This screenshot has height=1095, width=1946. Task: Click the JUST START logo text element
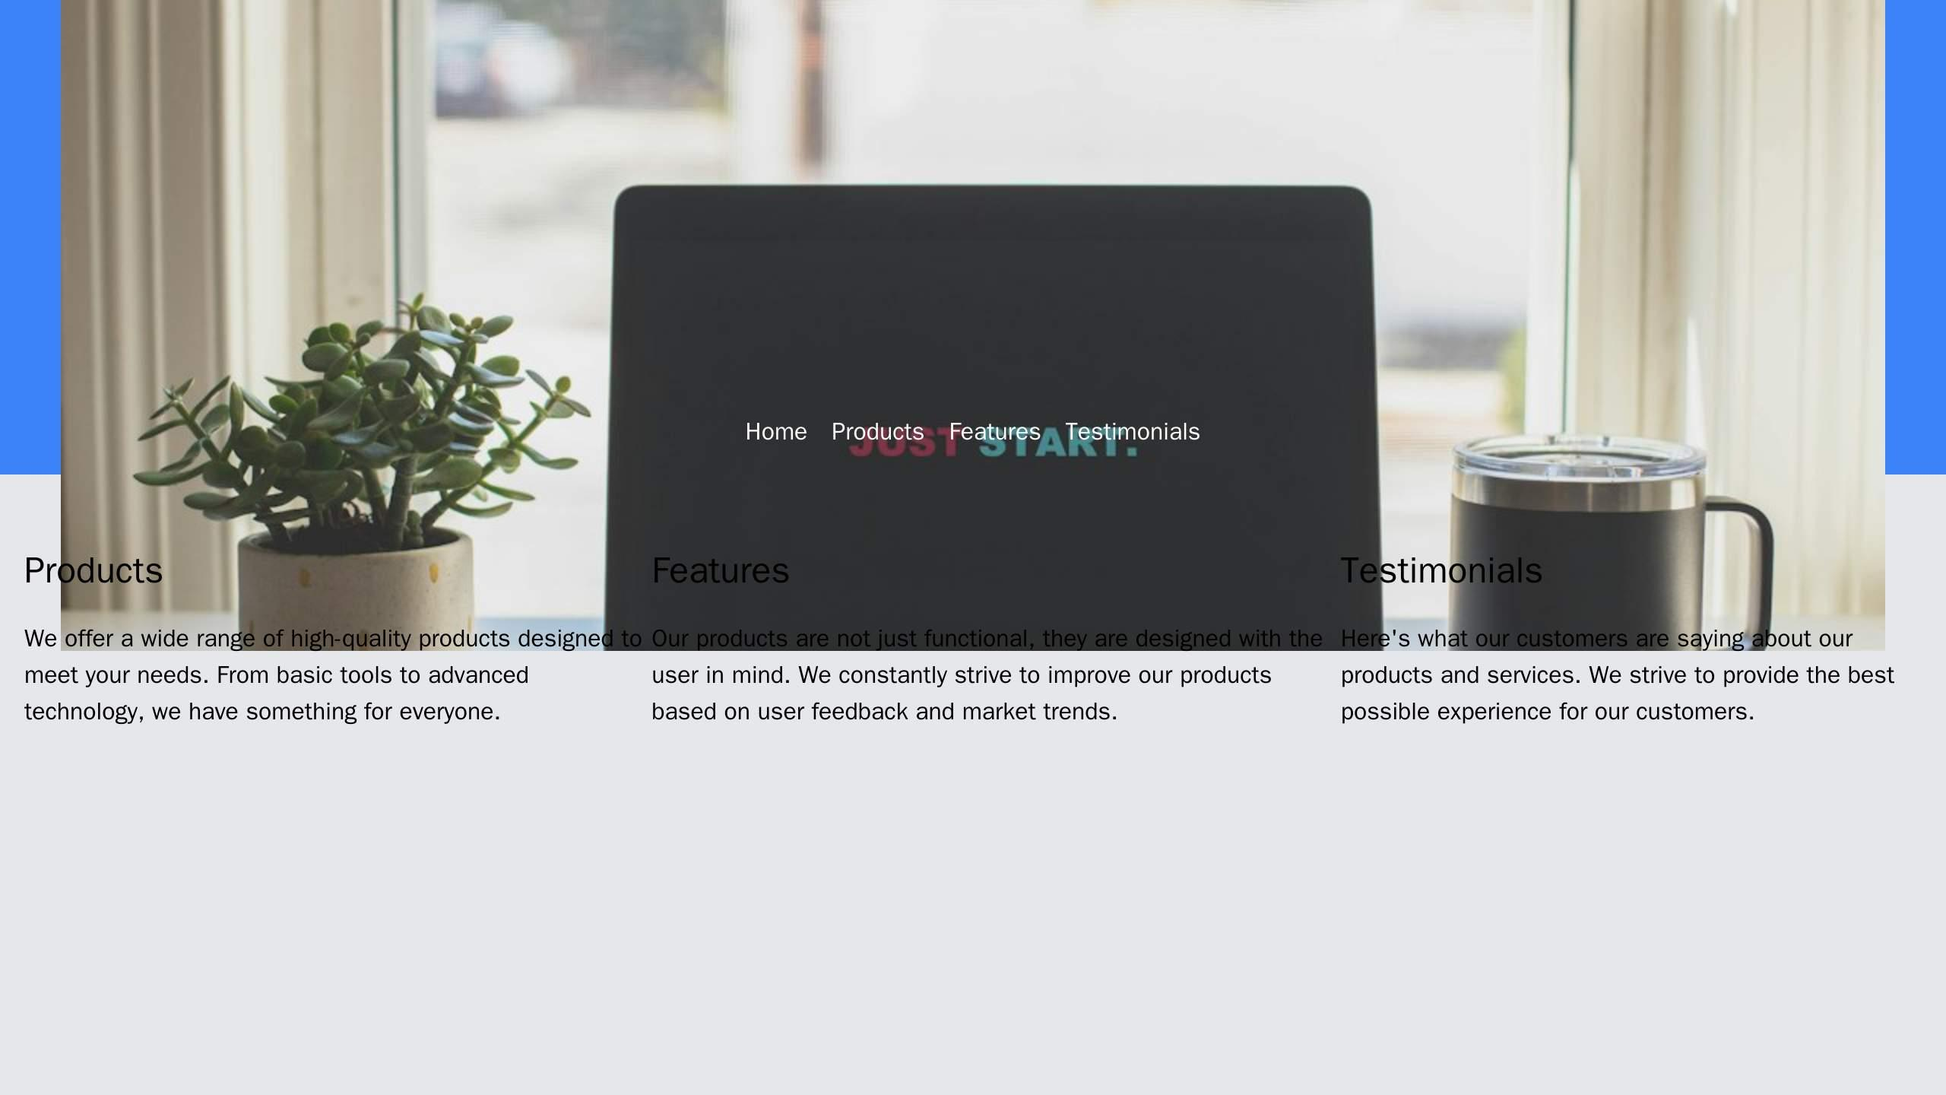click(x=974, y=447)
